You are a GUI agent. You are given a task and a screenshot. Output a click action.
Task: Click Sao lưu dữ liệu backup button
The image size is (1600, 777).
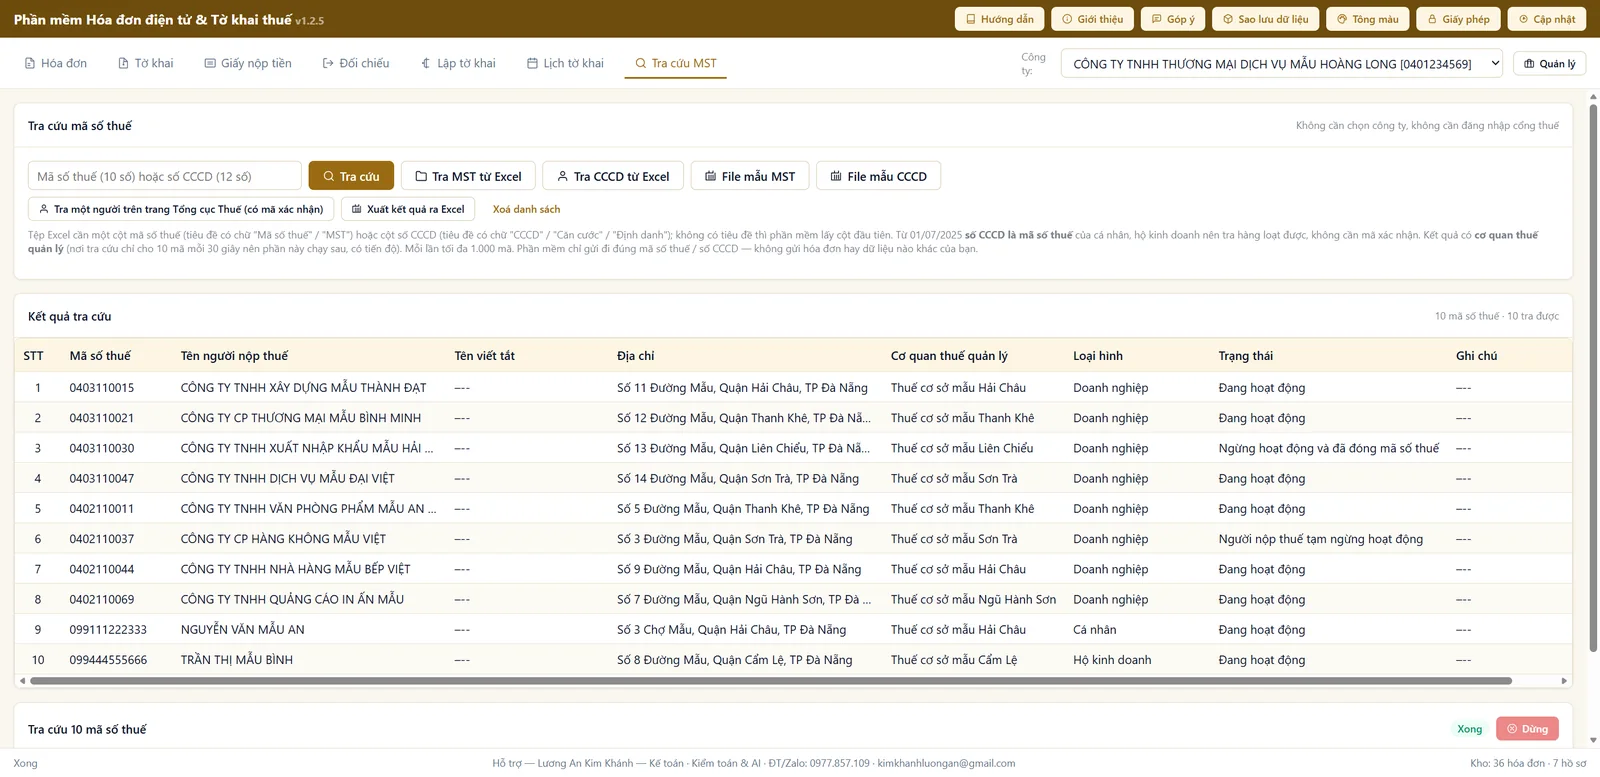(x=1265, y=19)
